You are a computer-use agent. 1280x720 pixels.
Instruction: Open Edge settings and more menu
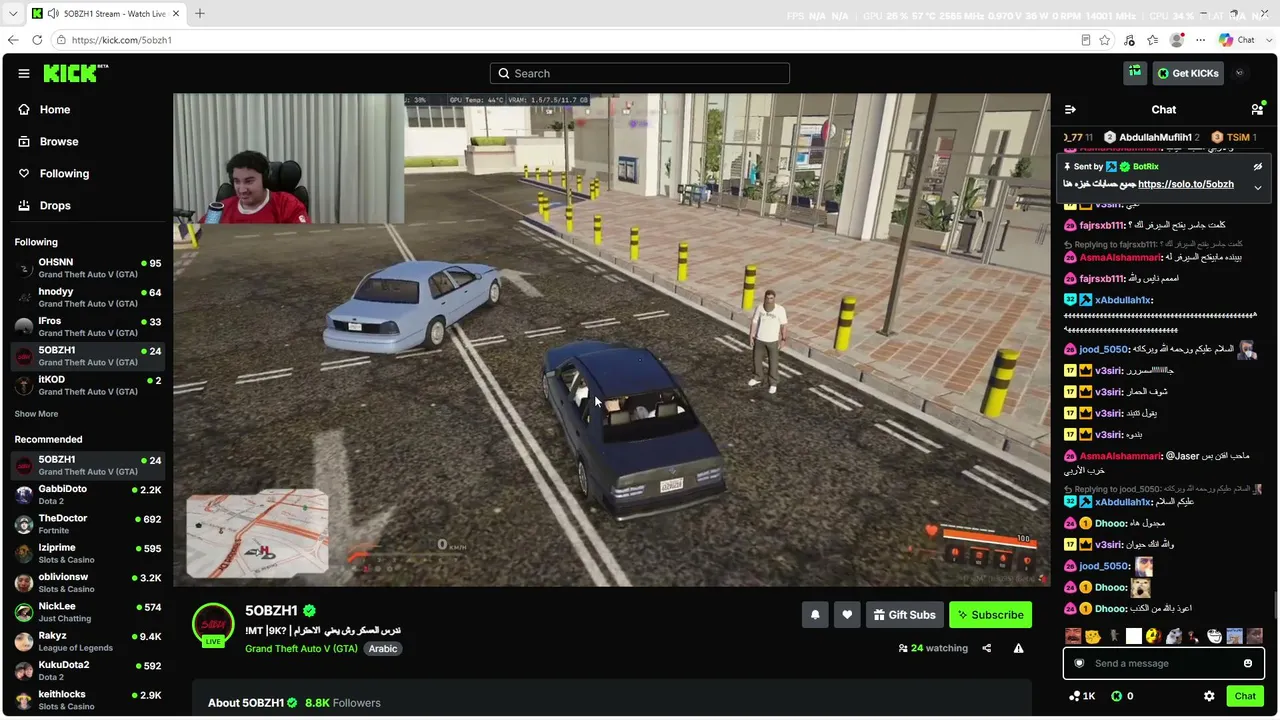1201,40
